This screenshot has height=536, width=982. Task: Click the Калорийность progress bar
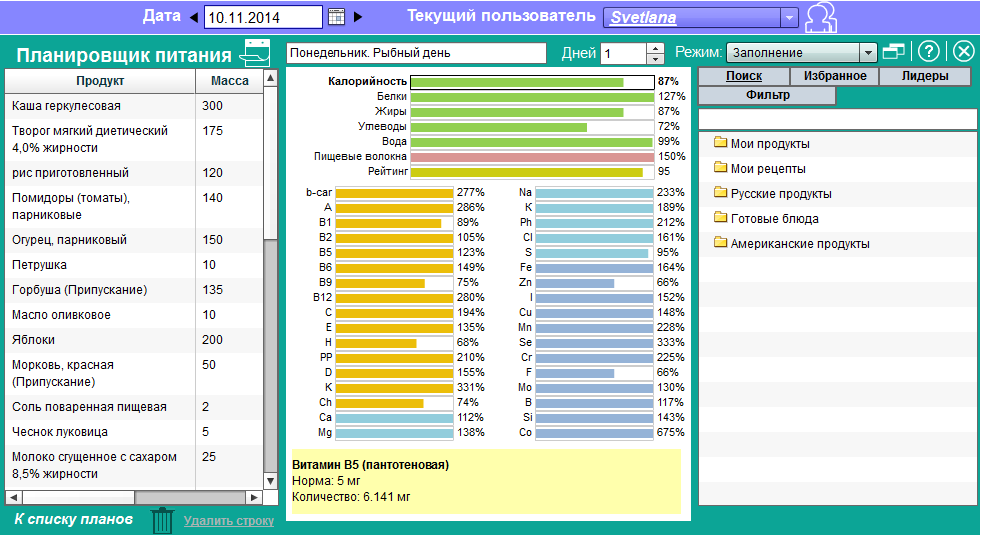tap(532, 82)
